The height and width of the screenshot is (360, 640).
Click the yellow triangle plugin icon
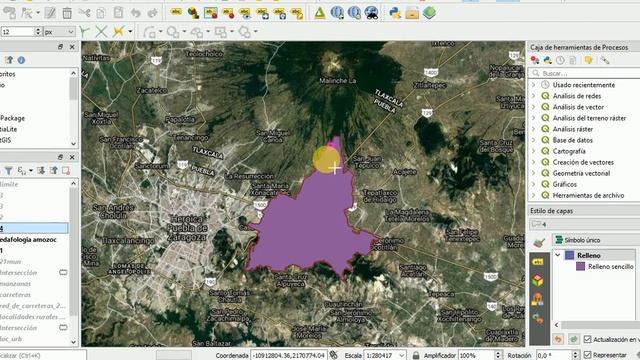[x=320, y=13]
